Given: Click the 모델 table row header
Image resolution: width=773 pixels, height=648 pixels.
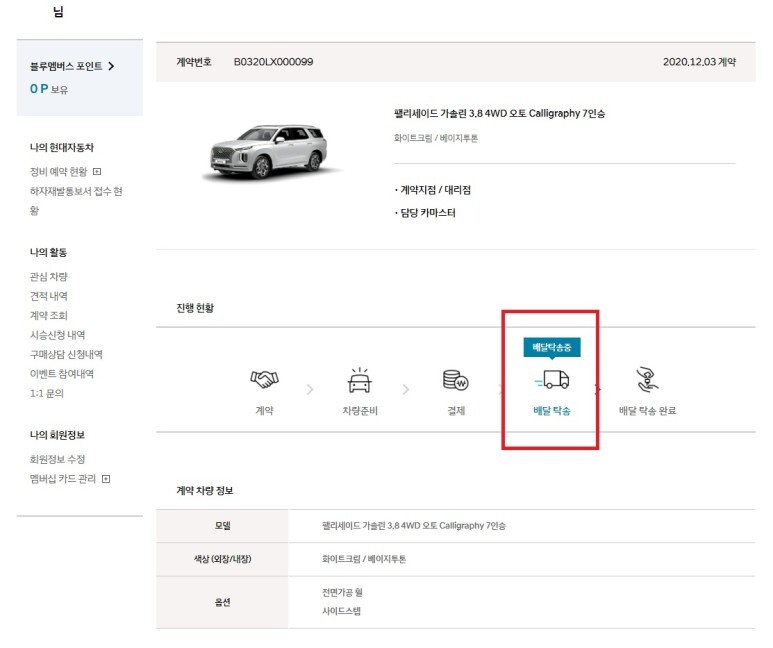Looking at the screenshot, I should click(222, 526).
